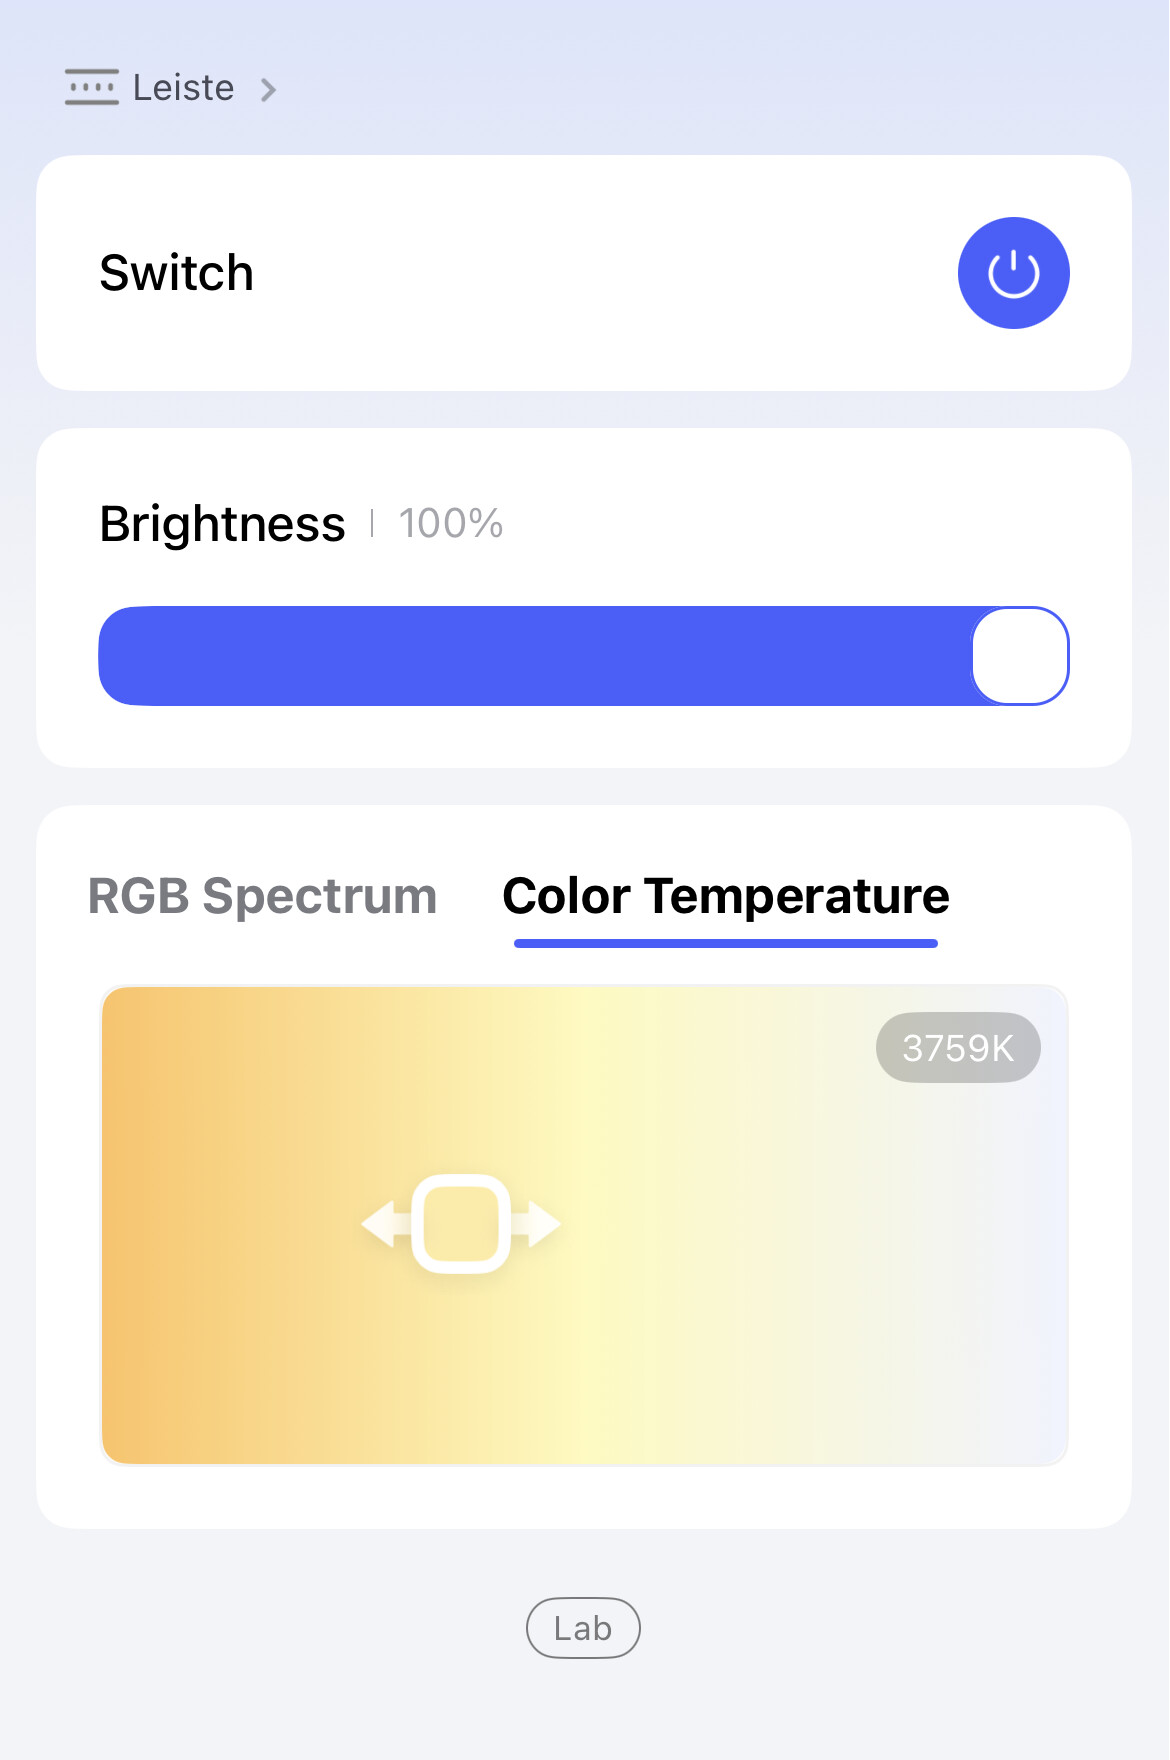
Task: Click the Leiste device name
Action: click(x=183, y=88)
